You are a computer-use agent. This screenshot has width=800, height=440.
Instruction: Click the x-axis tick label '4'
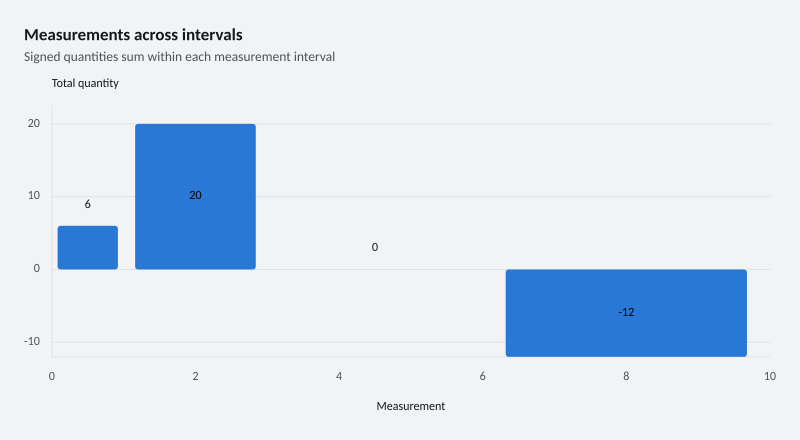click(x=339, y=376)
